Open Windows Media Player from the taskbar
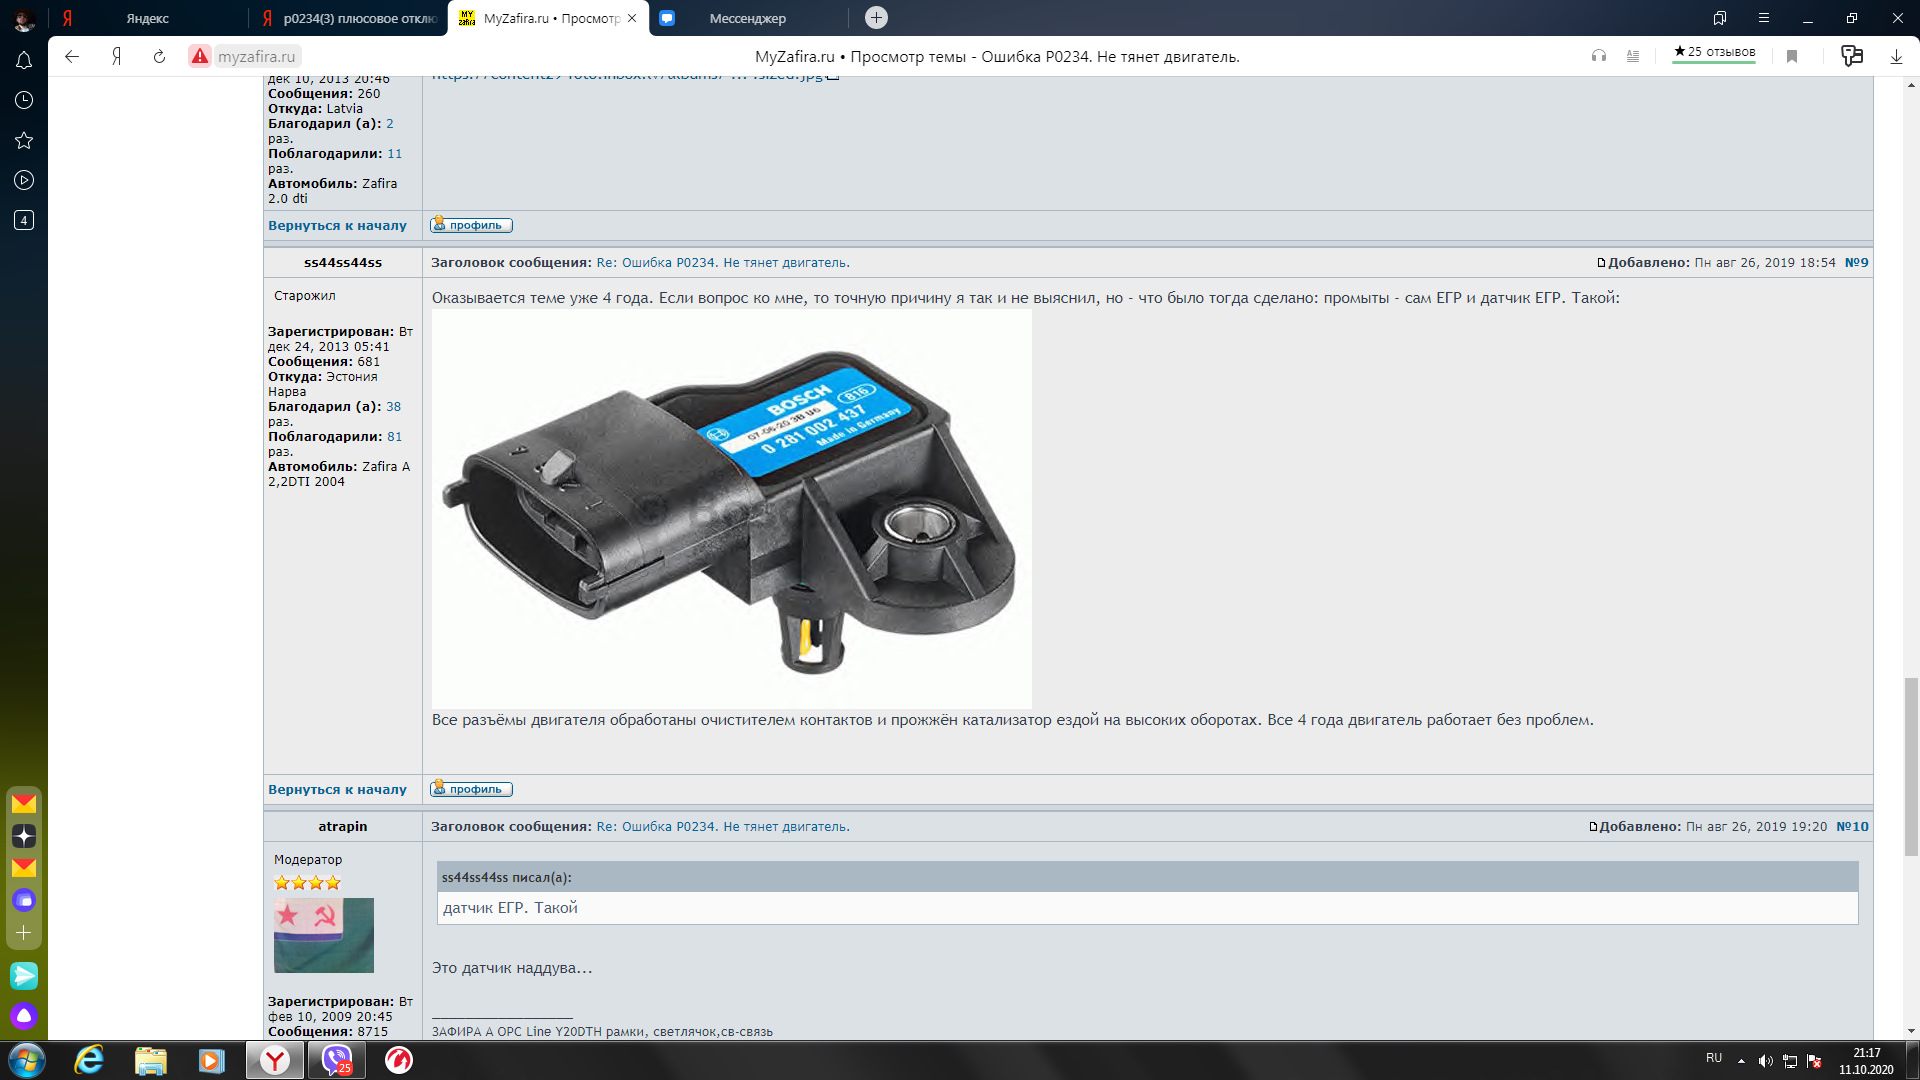Image resolution: width=1920 pixels, height=1080 pixels. click(x=211, y=1060)
